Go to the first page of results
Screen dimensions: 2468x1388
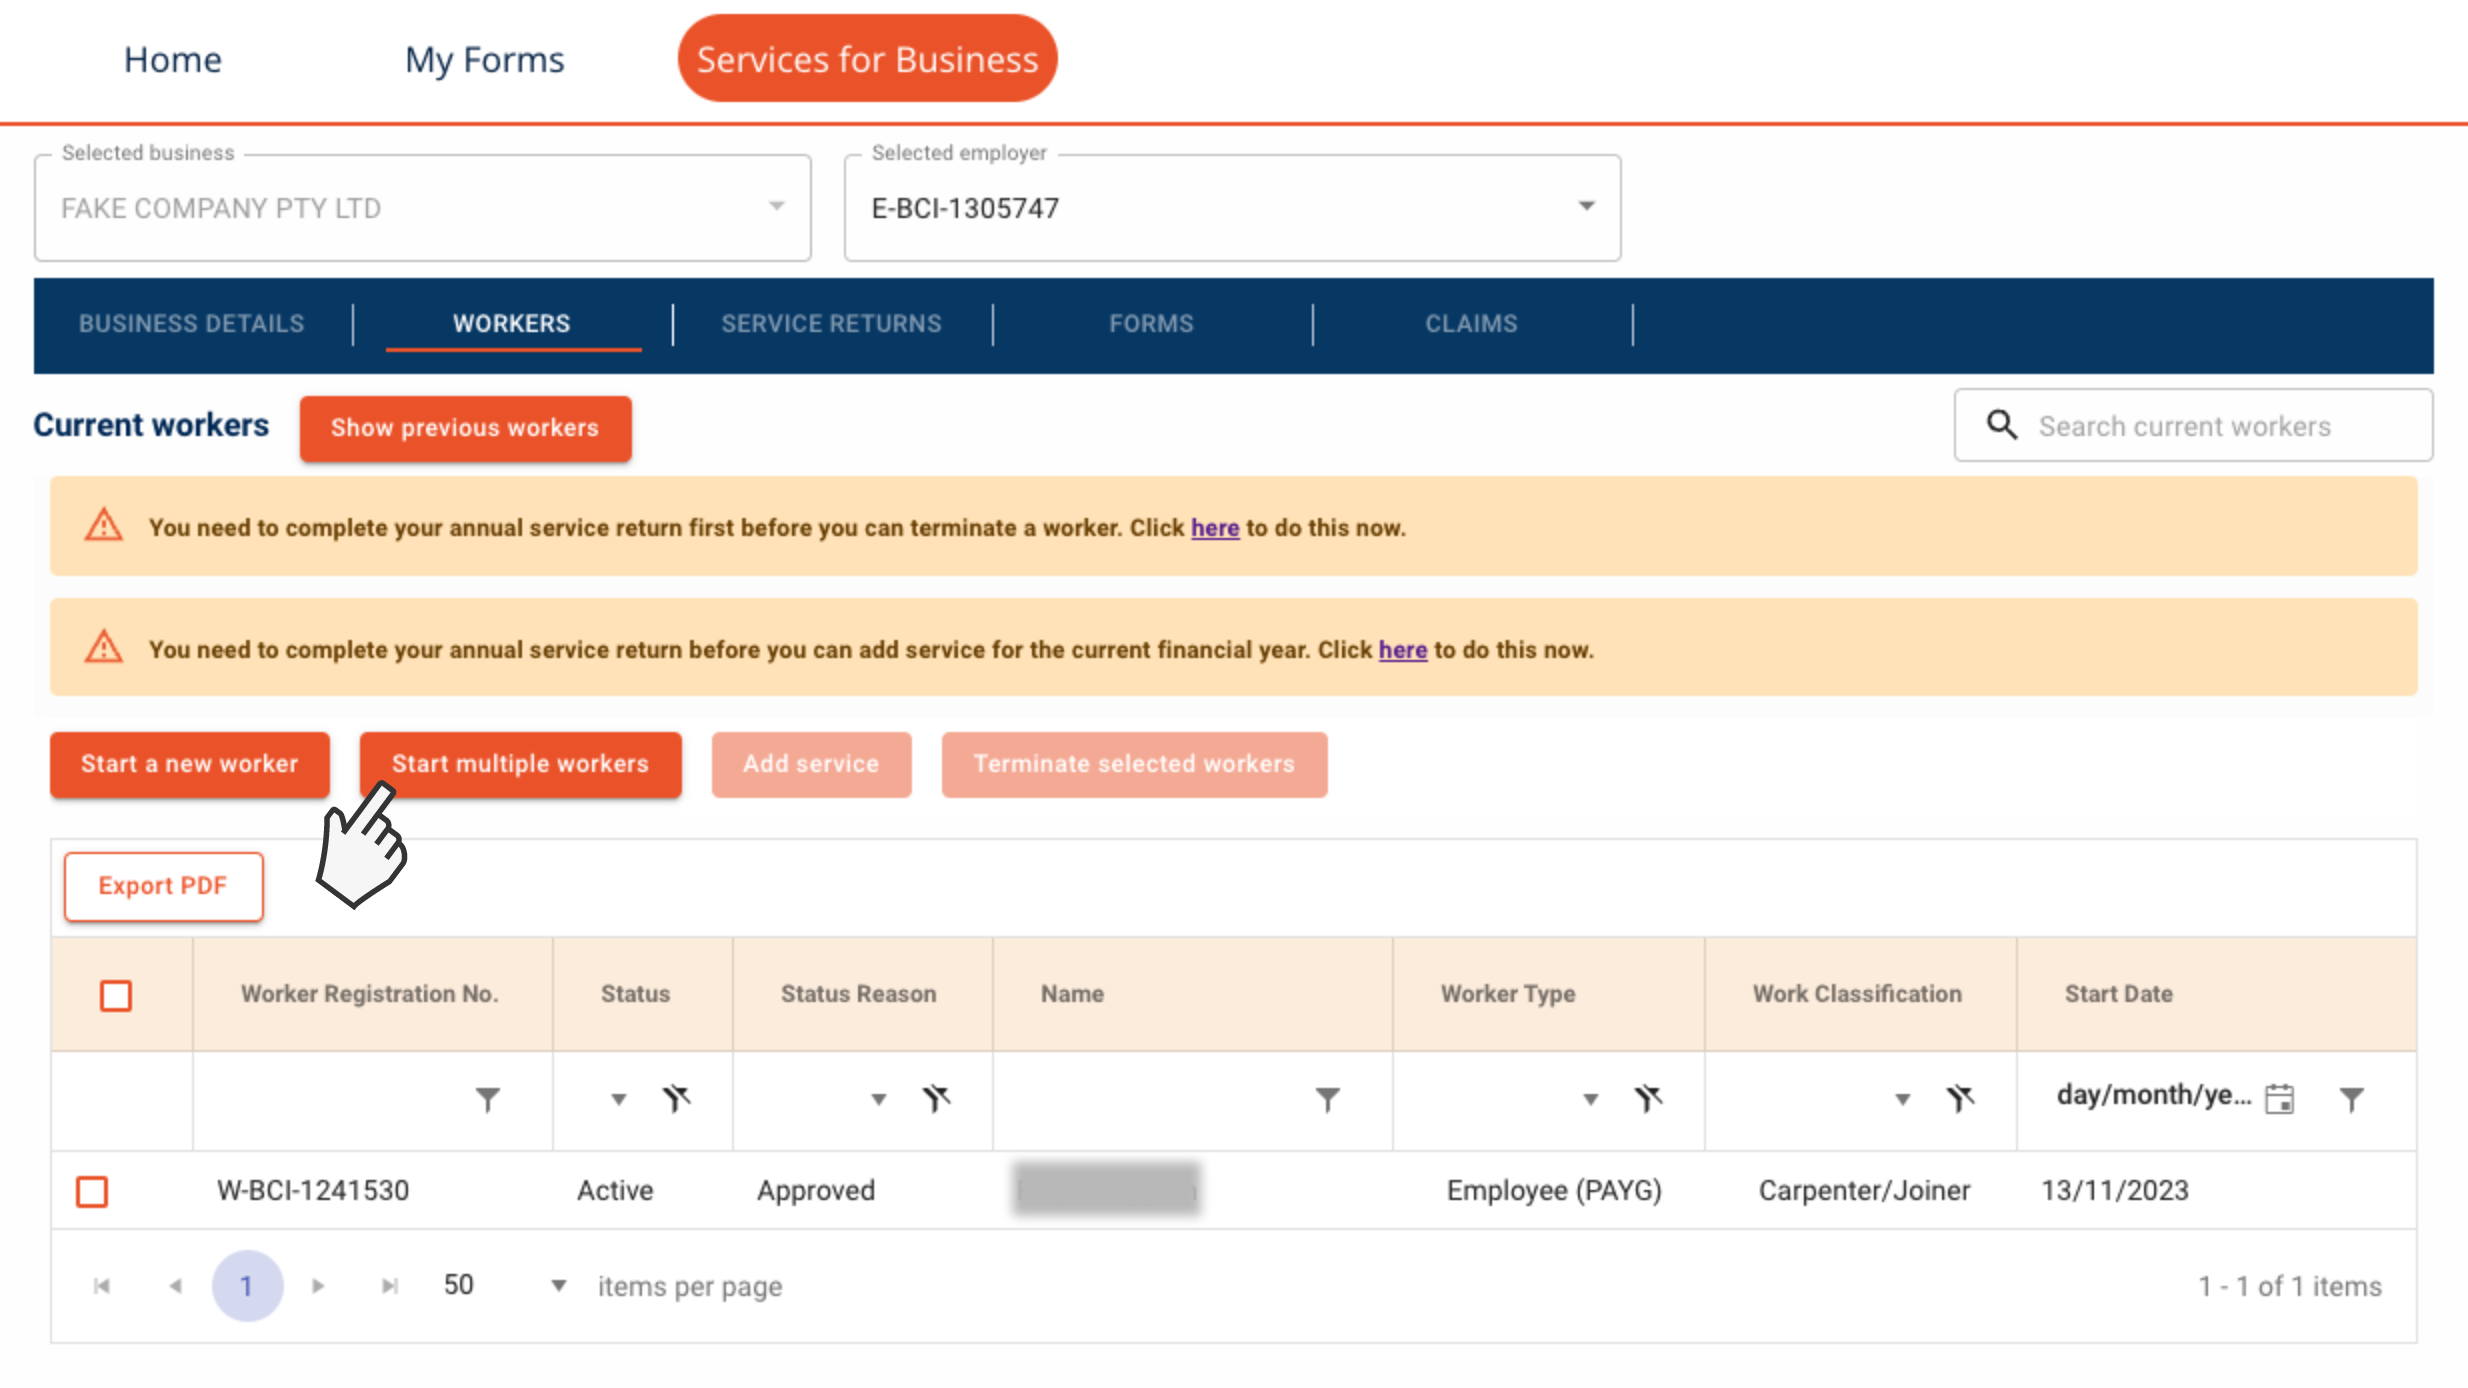pyautogui.click(x=101, y=1286)
